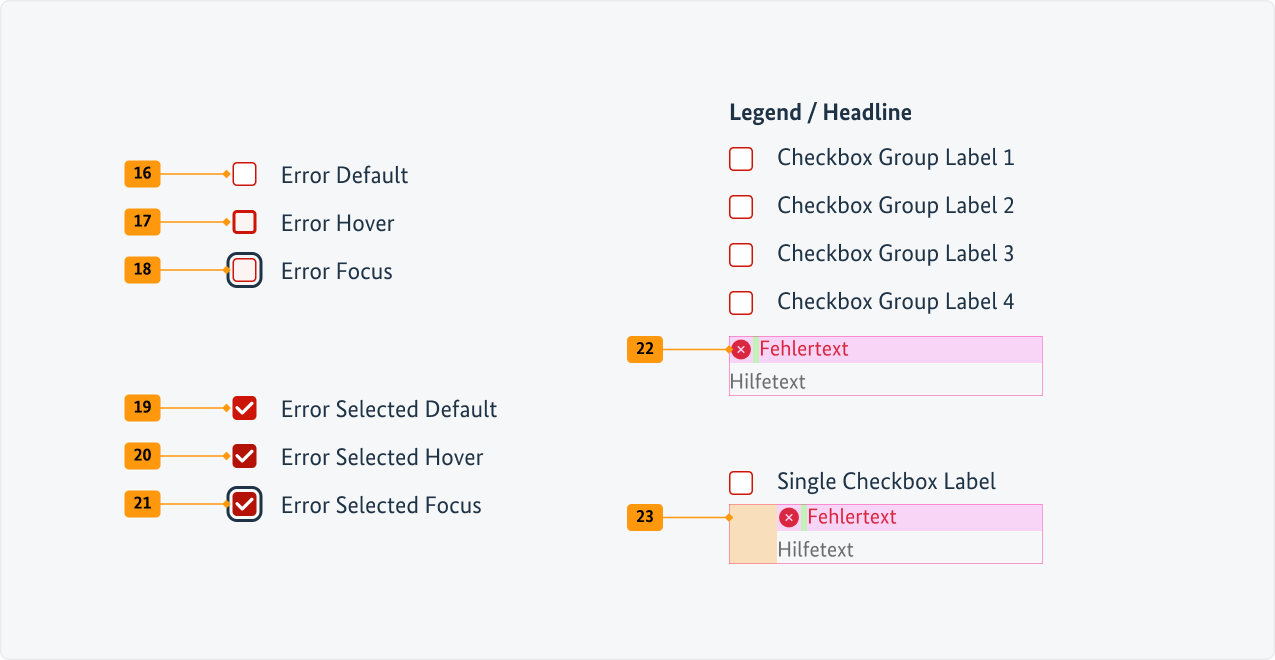Click the error icon in the single checkbox message
The width and height of the screenshot is (1275, 660).
coord(789,517)
